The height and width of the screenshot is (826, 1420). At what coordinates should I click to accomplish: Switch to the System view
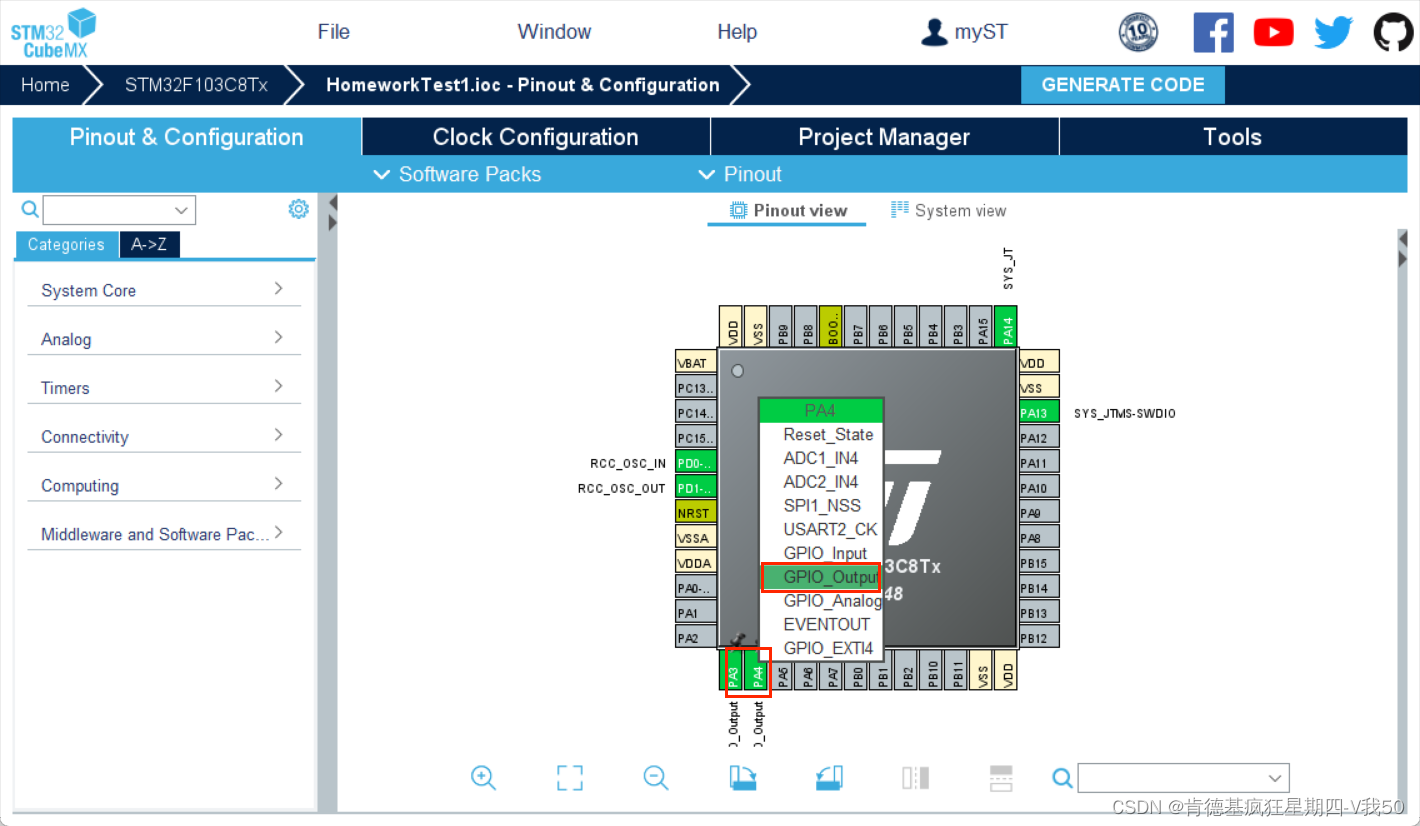948,210
